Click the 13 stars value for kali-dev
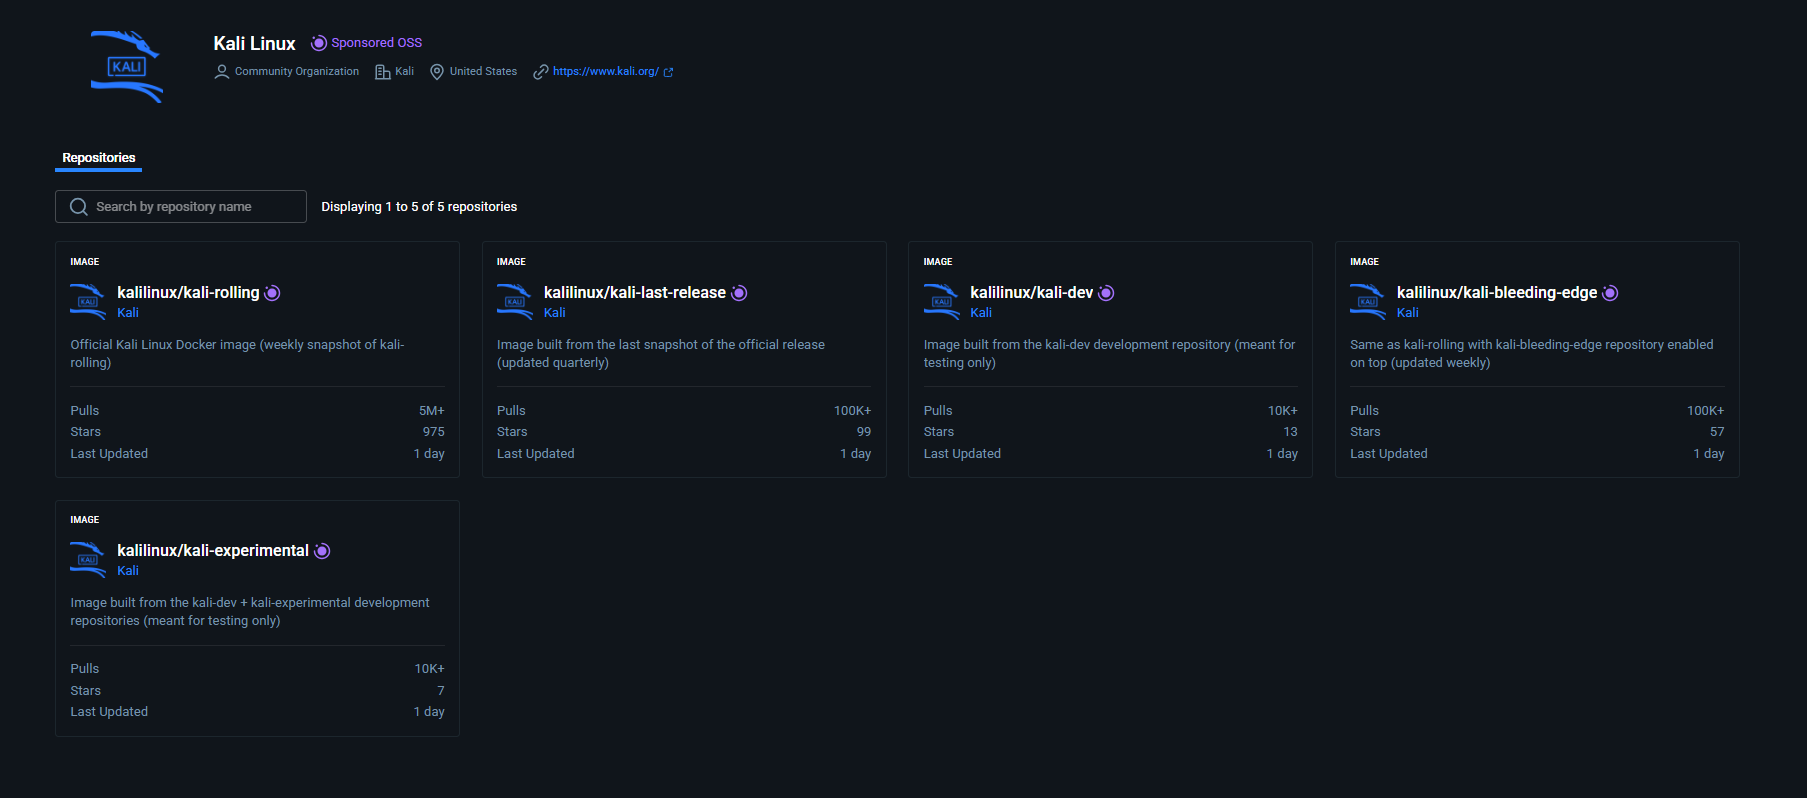The image size is (1807, 798). (1291, 432)
